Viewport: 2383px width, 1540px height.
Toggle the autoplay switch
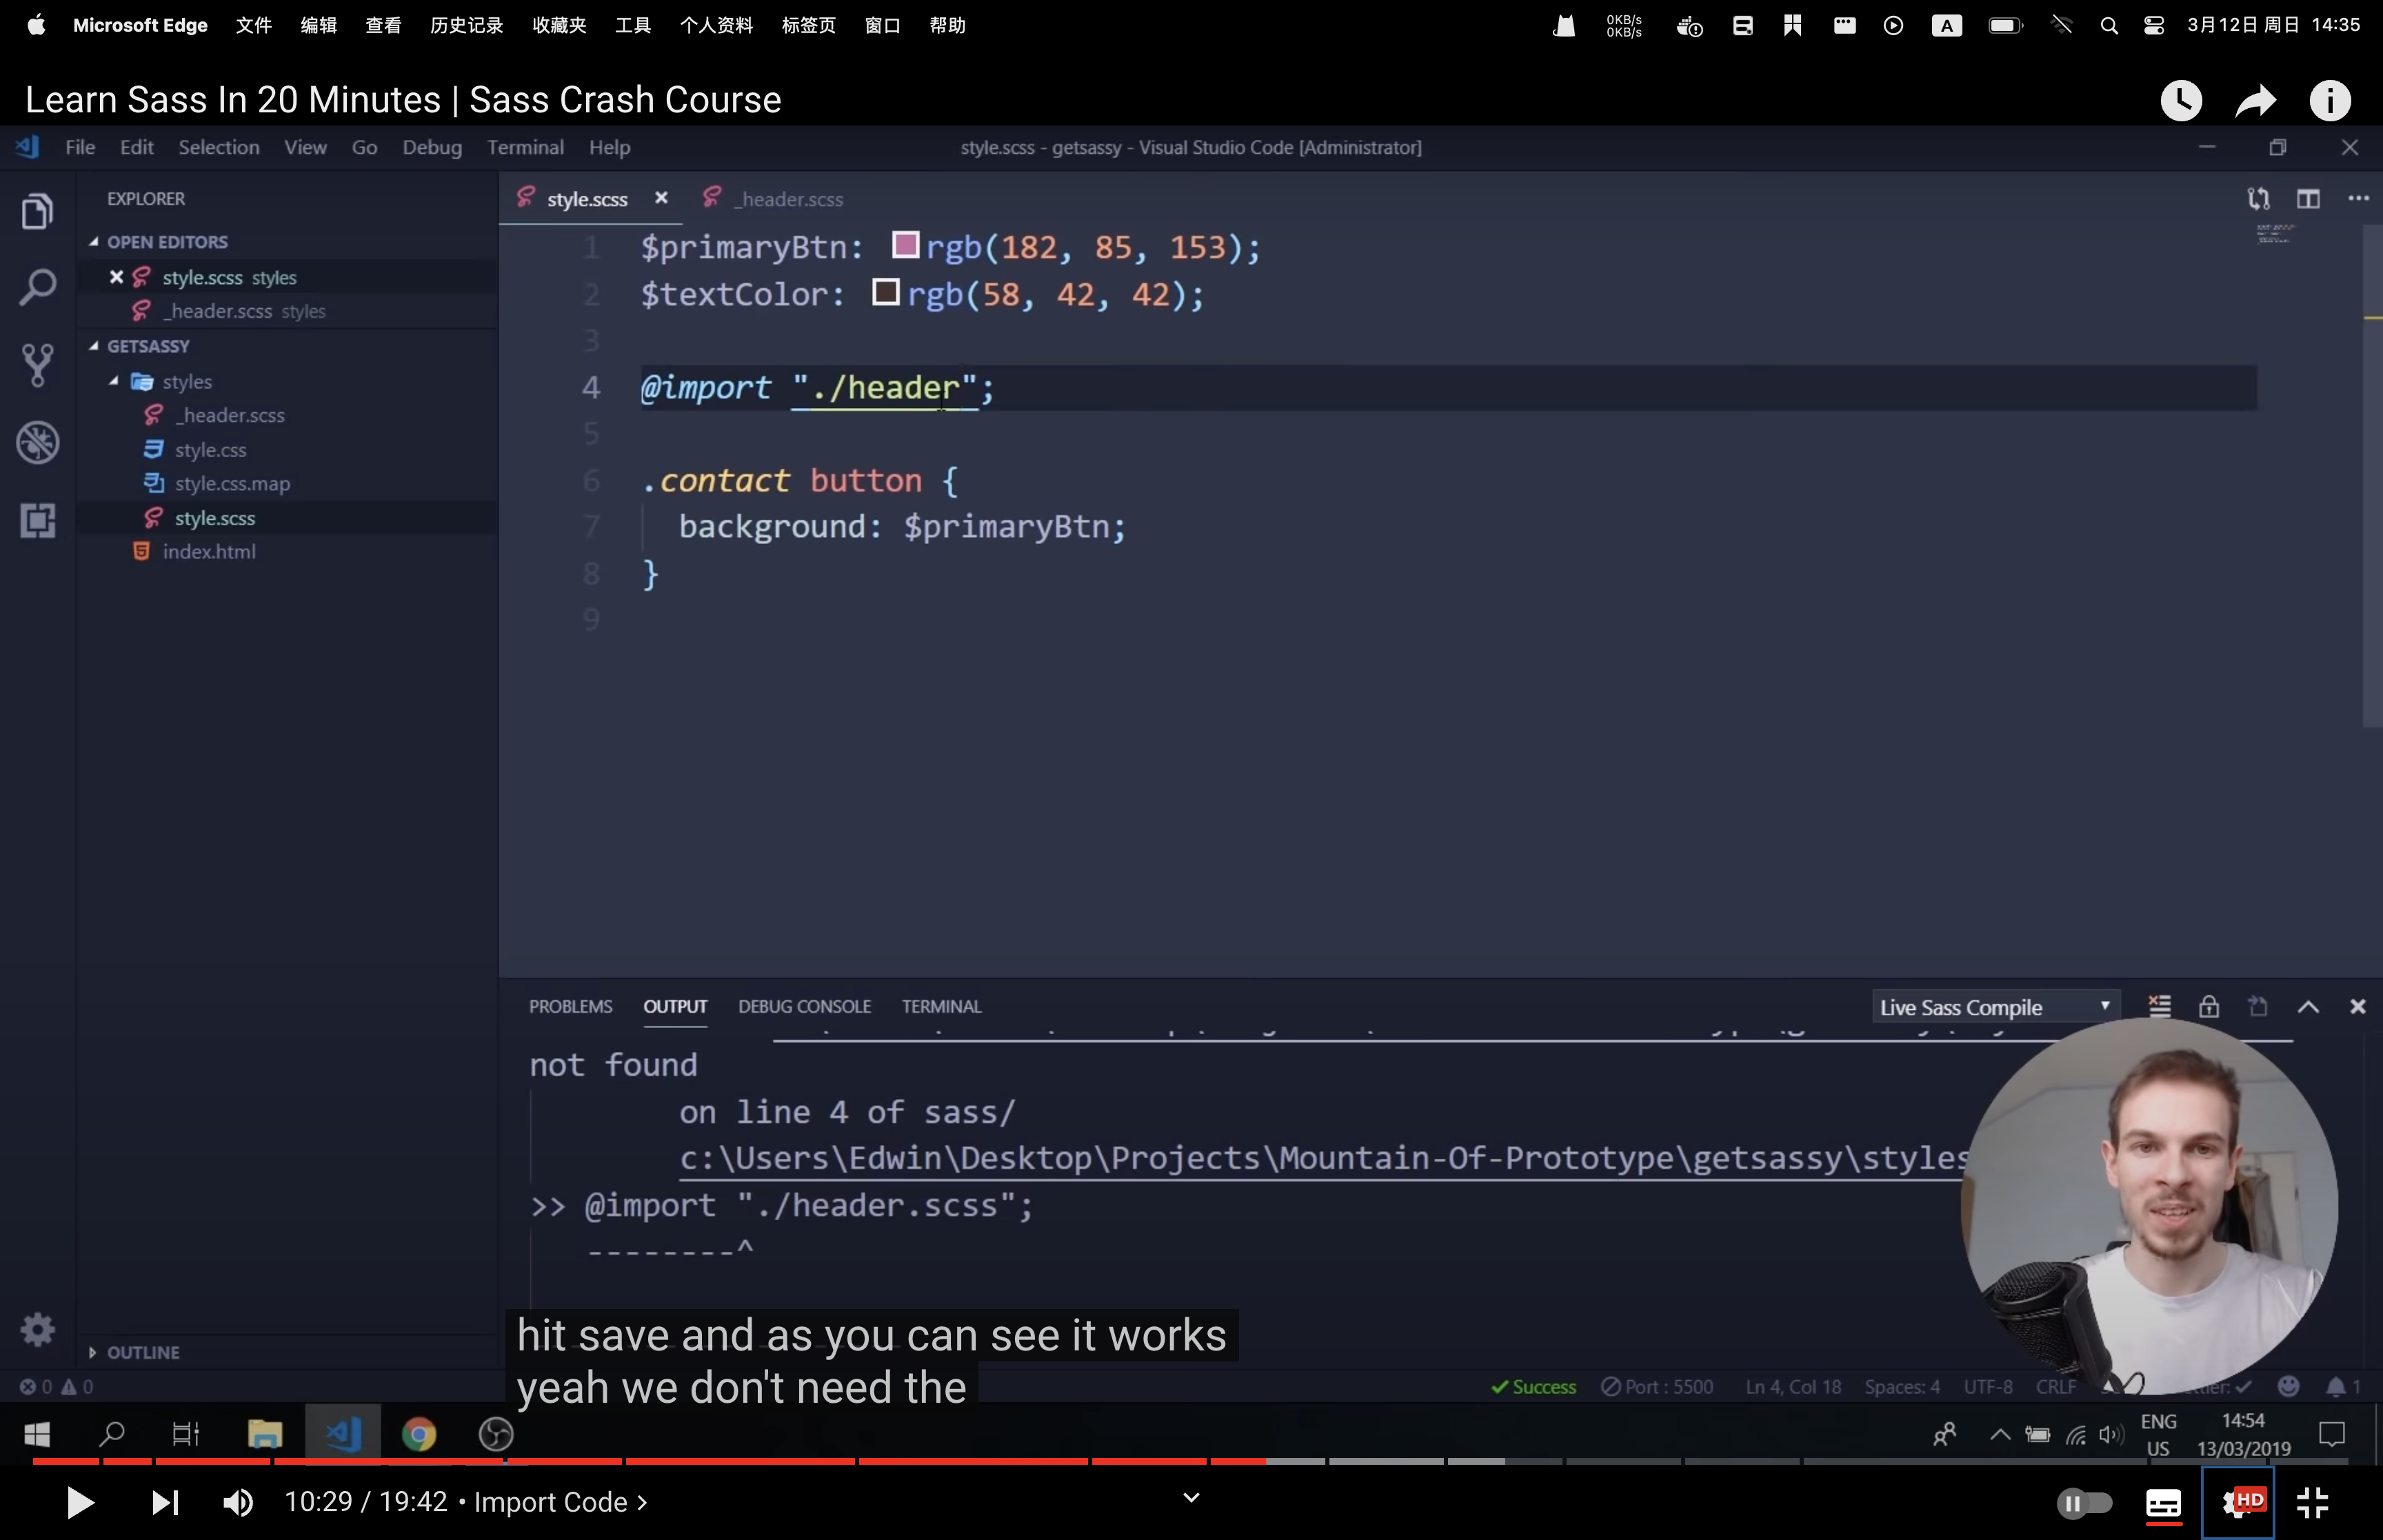[x=2084, y=1502]
